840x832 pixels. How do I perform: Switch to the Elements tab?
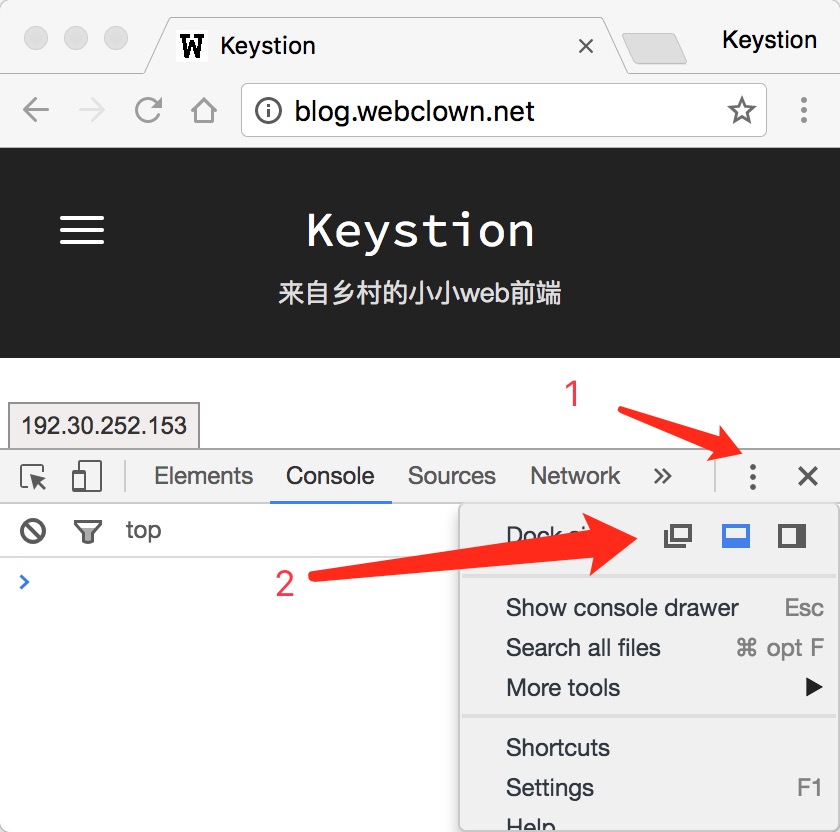click(x=204, y=476)
